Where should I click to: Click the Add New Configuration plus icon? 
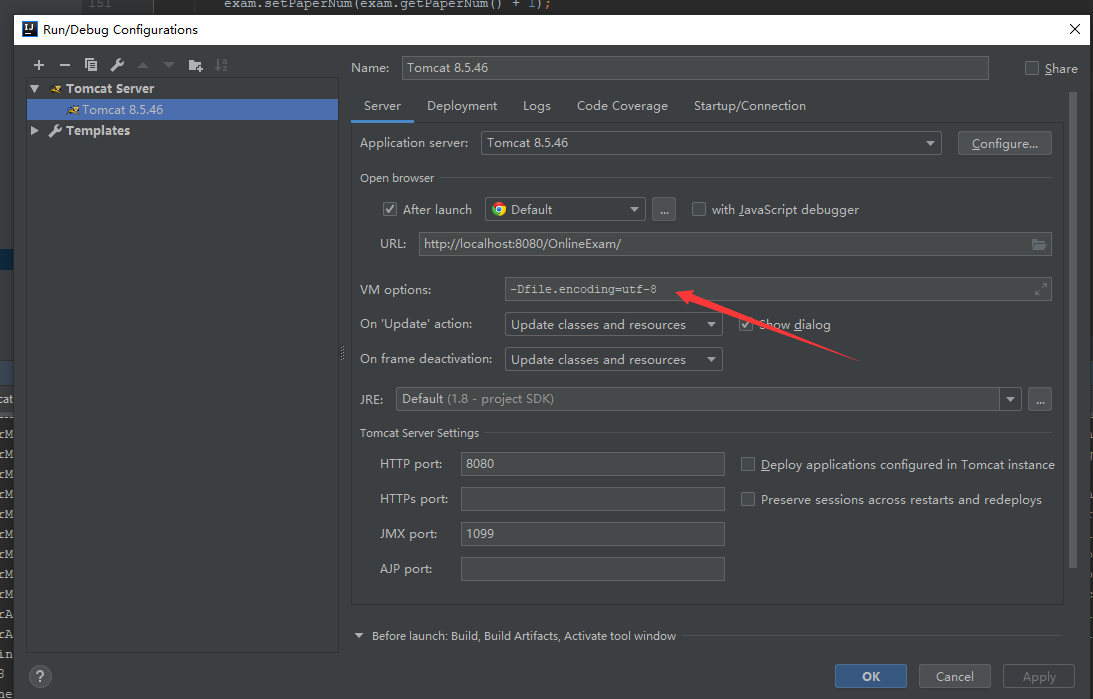point(39,65)
